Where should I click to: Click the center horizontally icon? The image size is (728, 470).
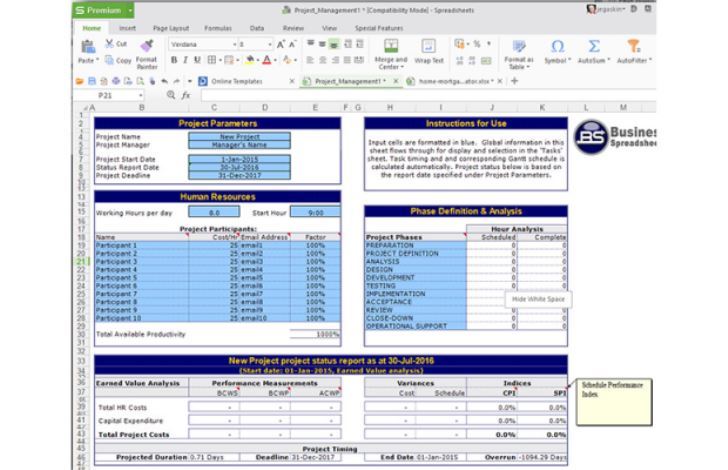point(322,60)
